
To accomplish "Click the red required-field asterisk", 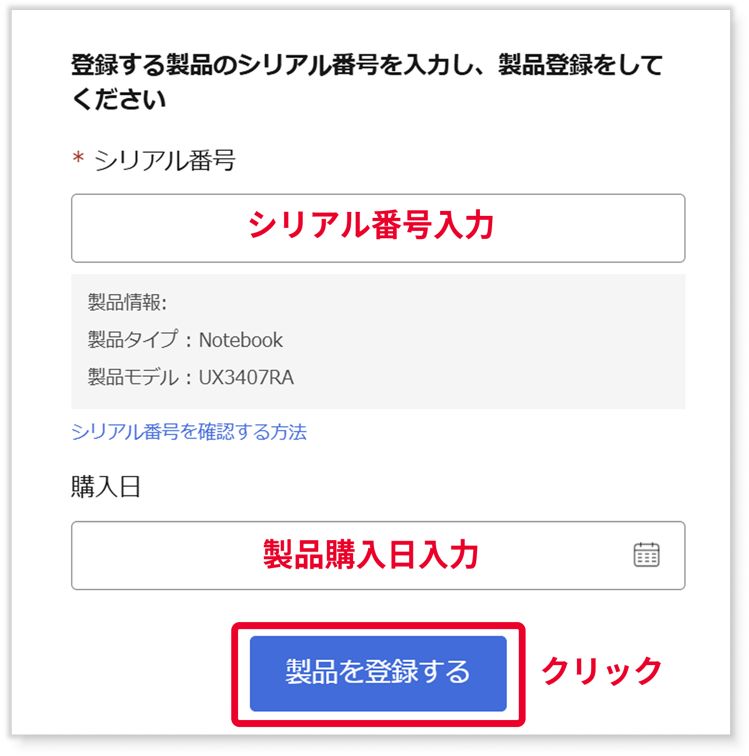I will coord(78,158).
